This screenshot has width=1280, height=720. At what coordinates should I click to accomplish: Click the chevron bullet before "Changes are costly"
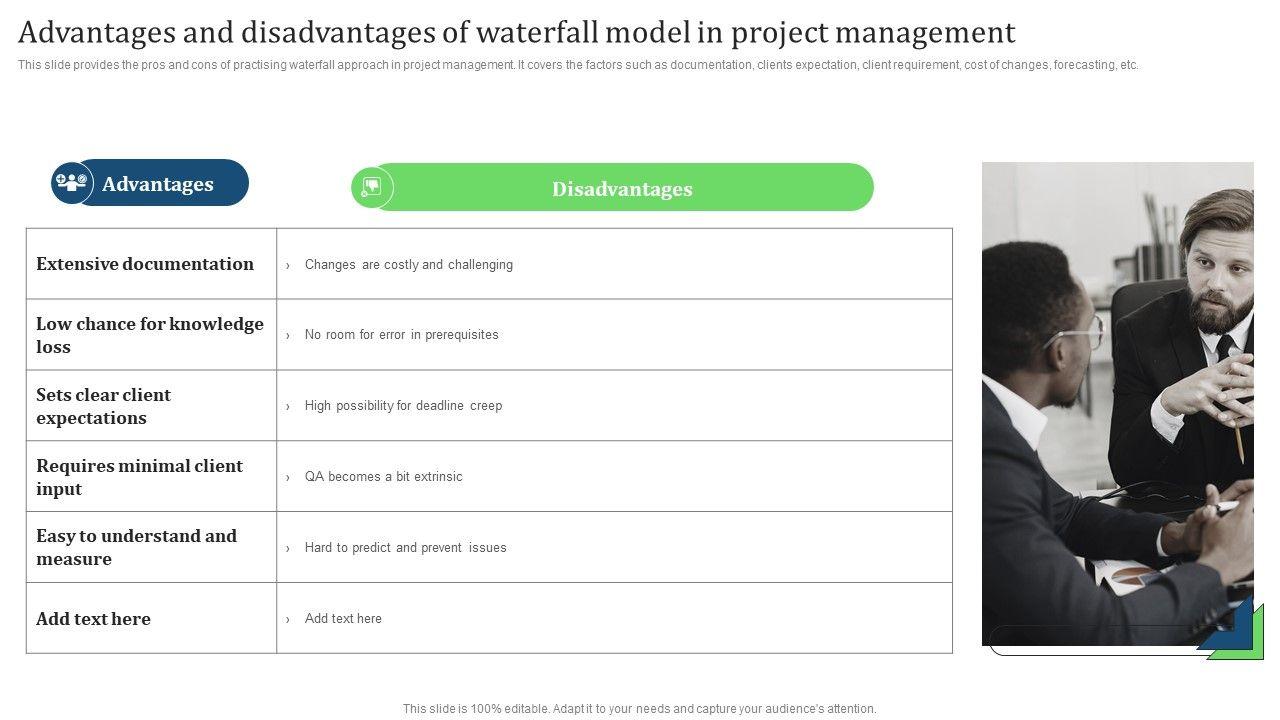click(288, 266)
